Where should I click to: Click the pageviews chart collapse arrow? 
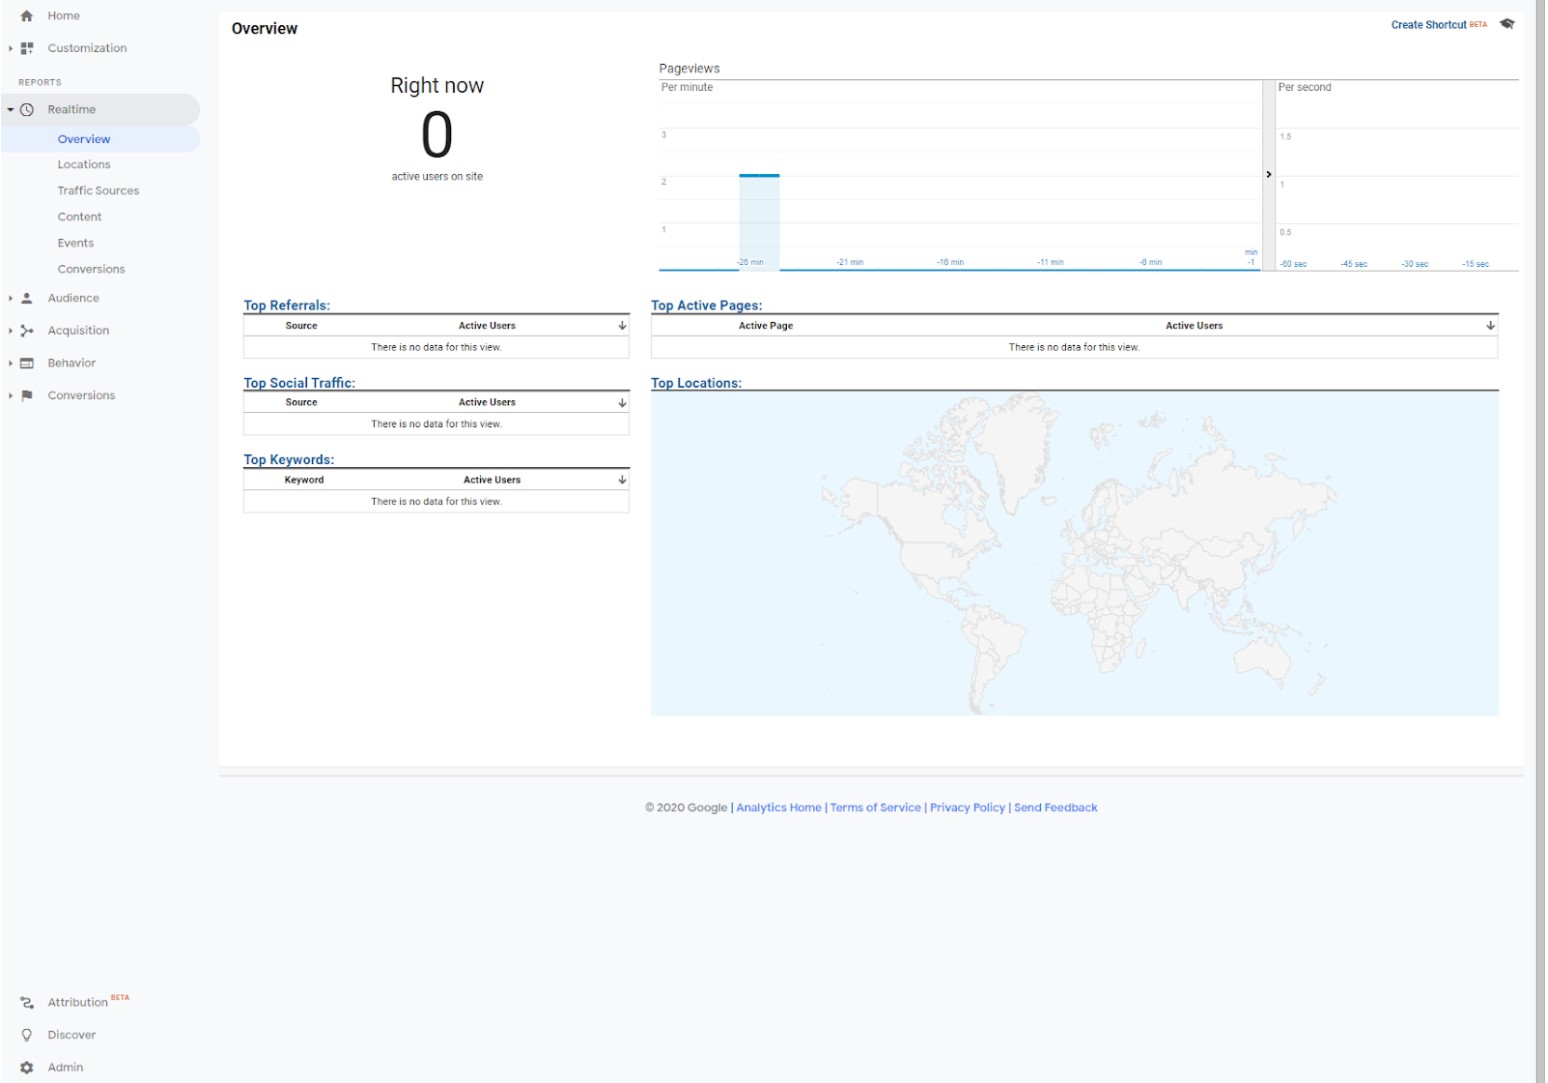click(x=1269, y=175)
